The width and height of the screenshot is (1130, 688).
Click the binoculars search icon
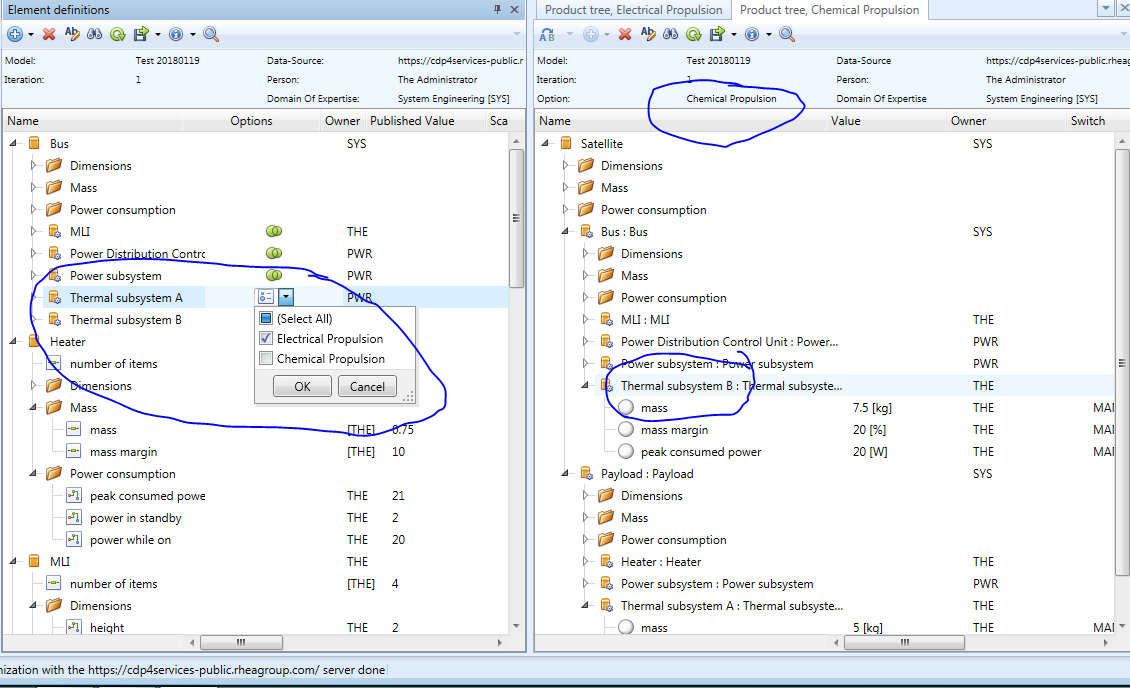[x=94, y=33]
